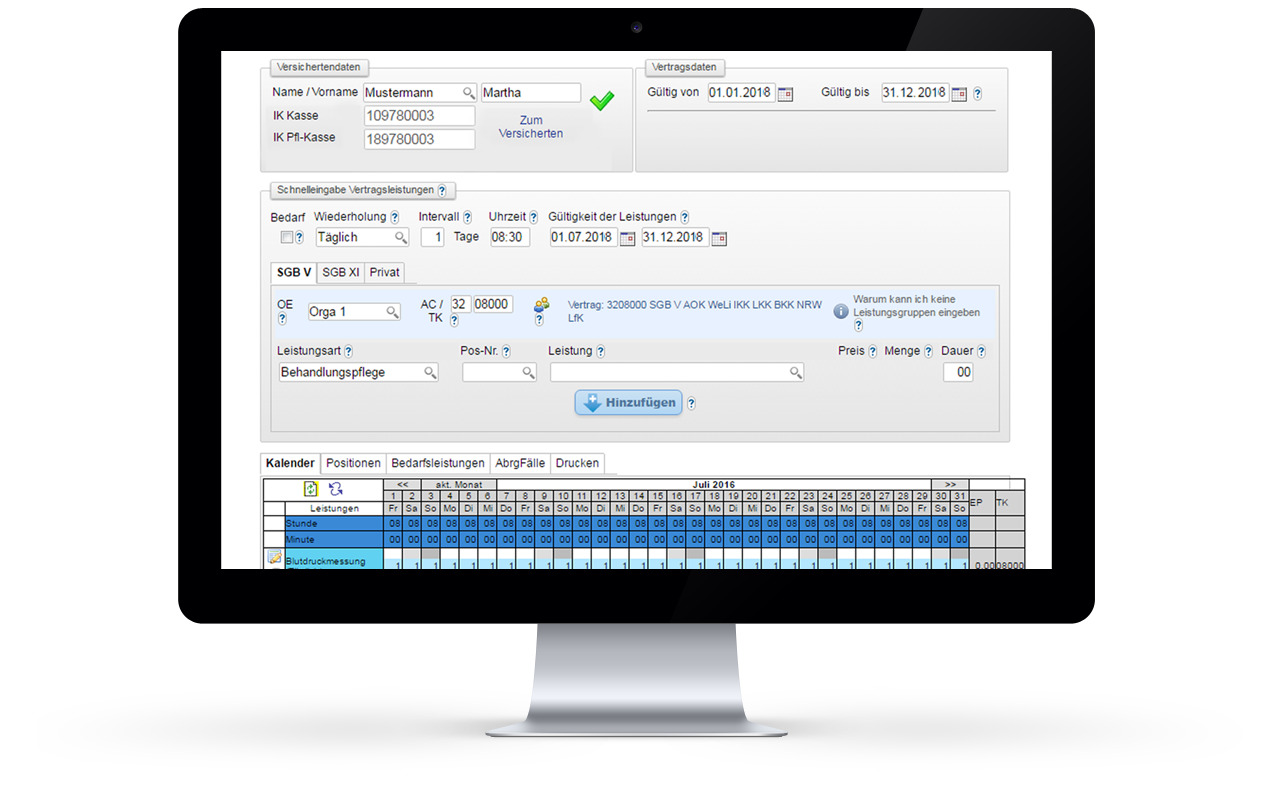Open the OE Orga 1 lookup field
The width and height of the screenshot is (1280, 800).
click(354, 312)
